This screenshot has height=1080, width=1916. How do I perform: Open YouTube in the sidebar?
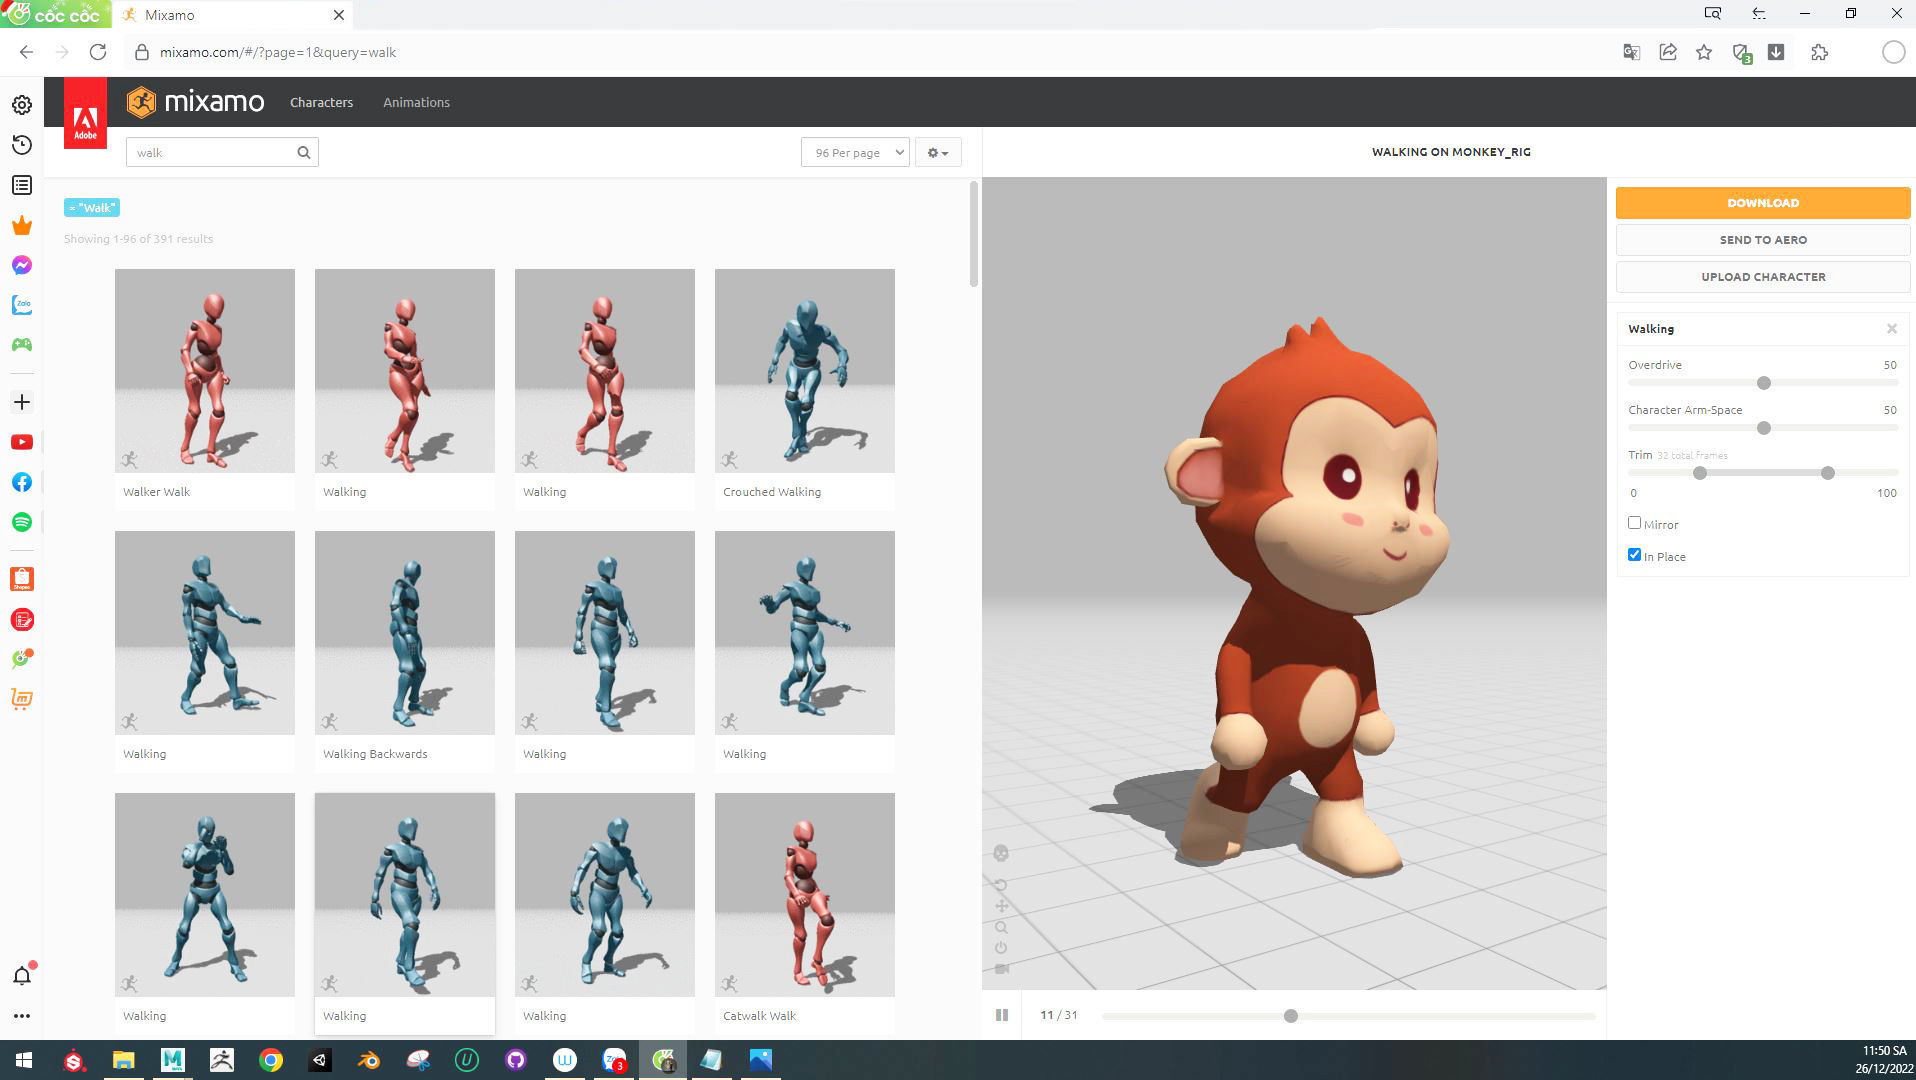(x=22, y=442)
